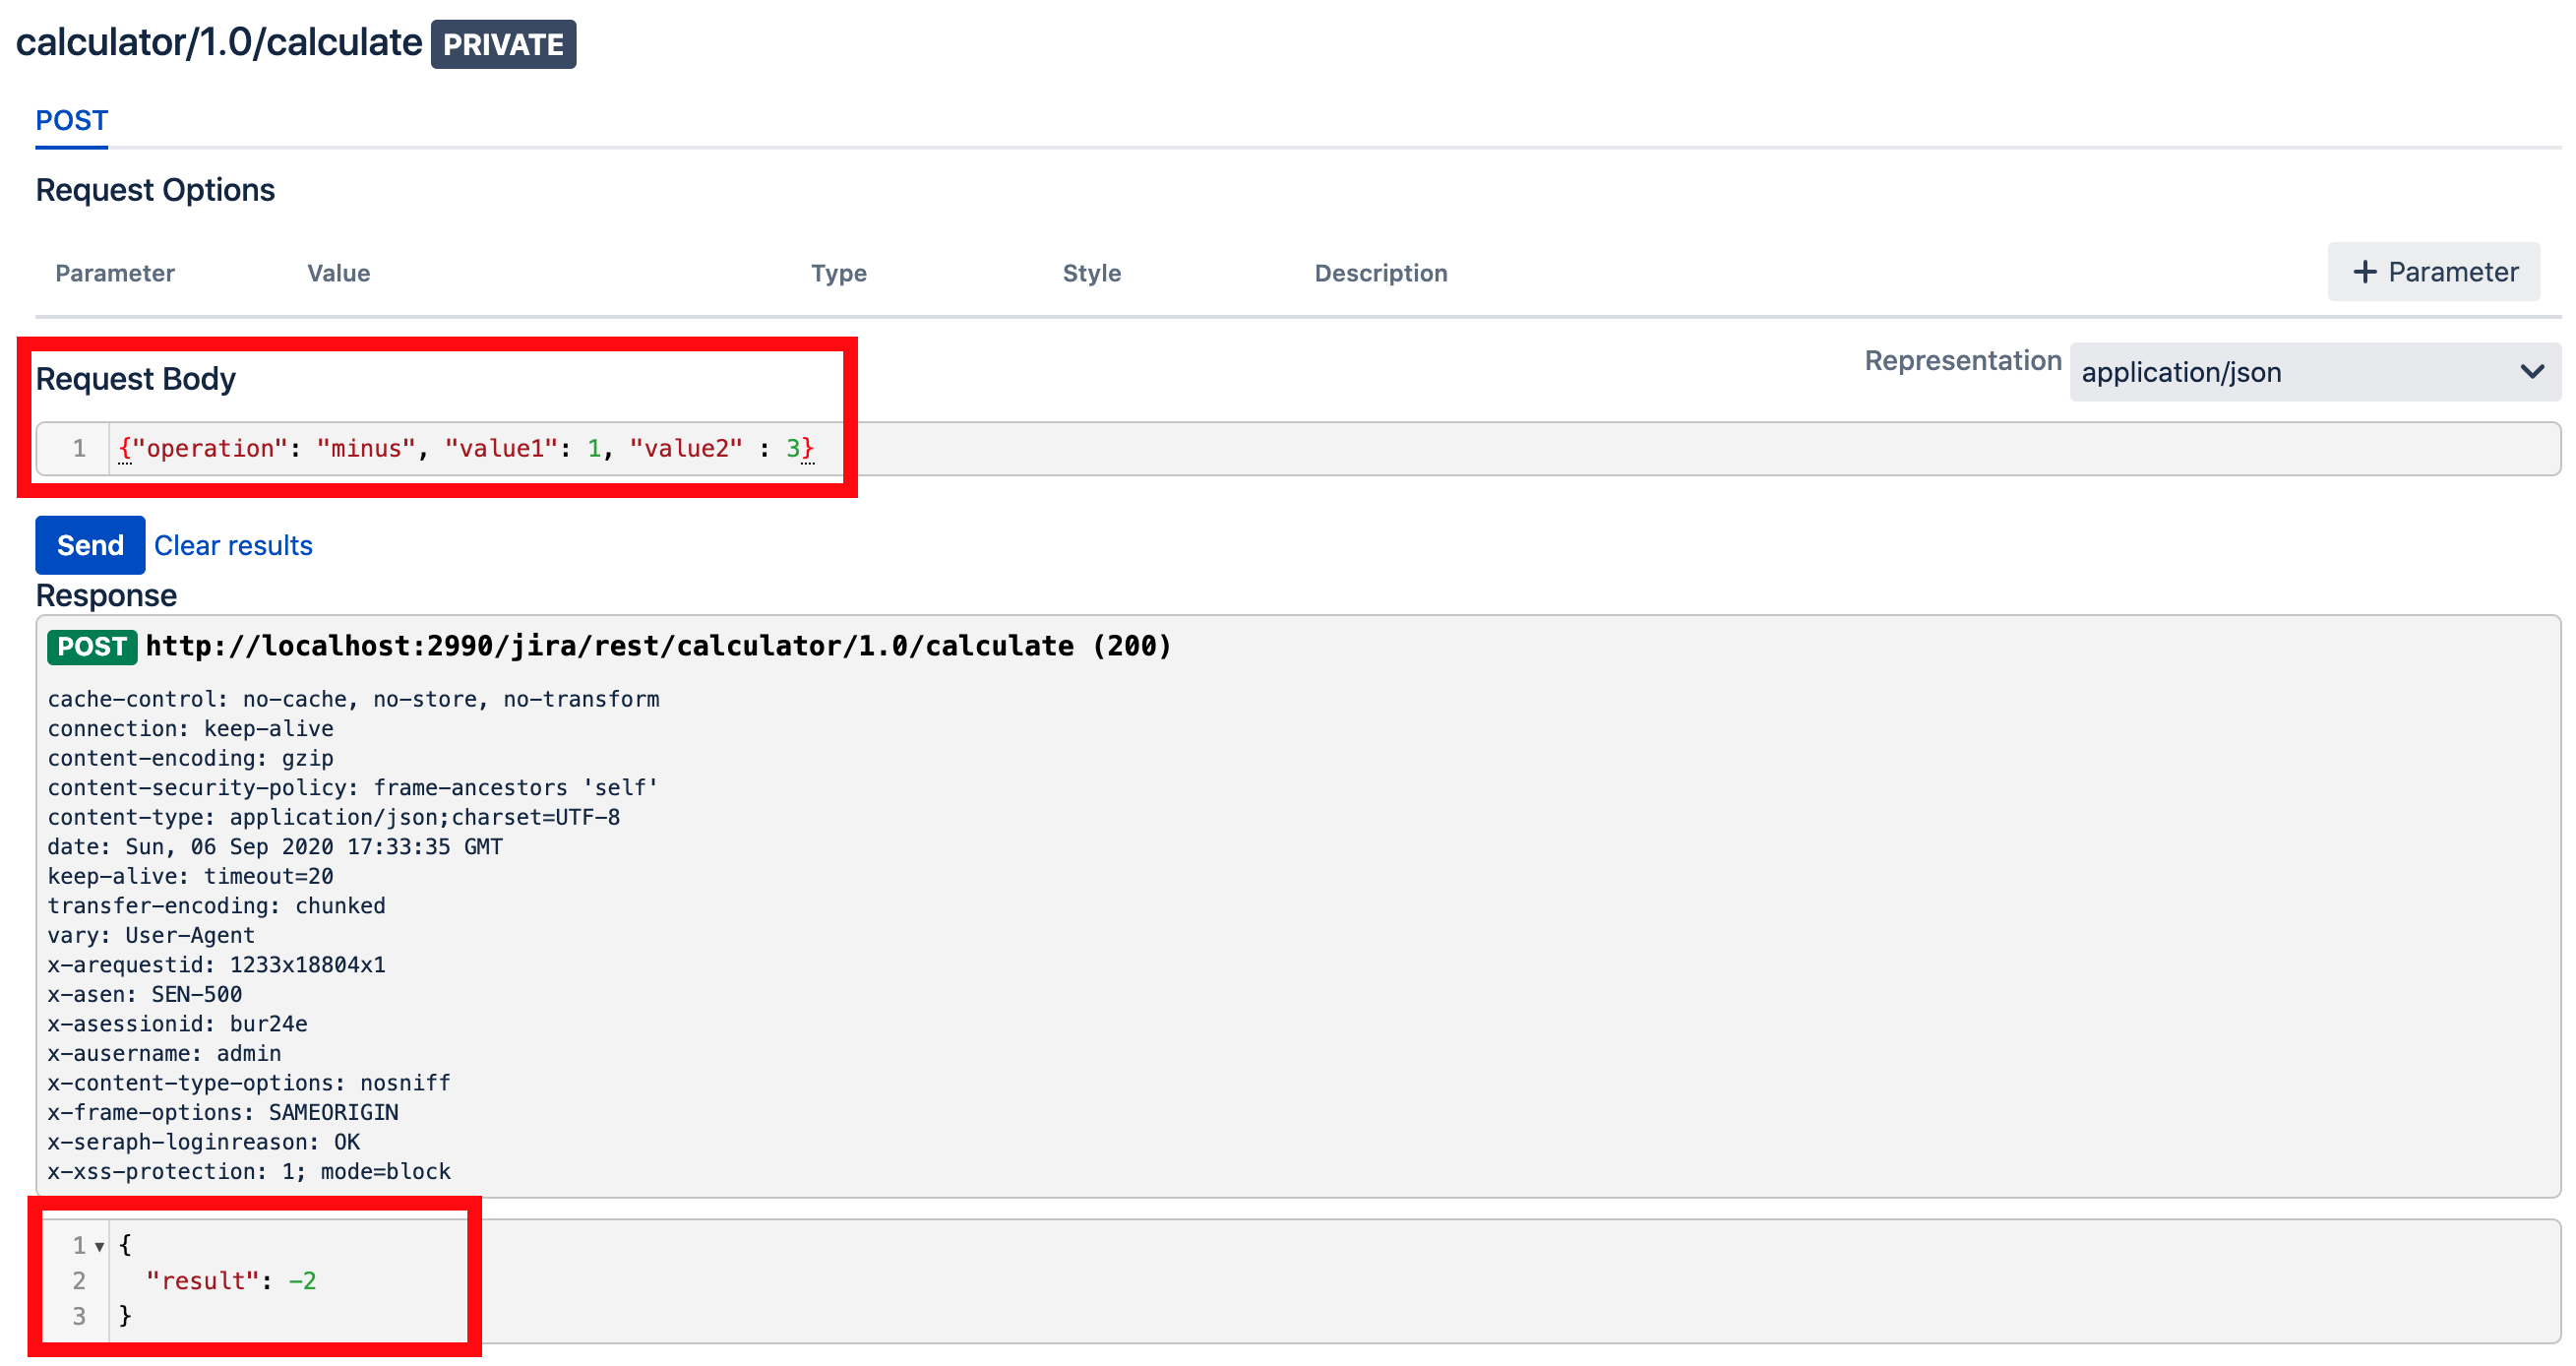
Task: Click the date: Sun, 06 Sep 2020 header line
Action: pos(275,847)
